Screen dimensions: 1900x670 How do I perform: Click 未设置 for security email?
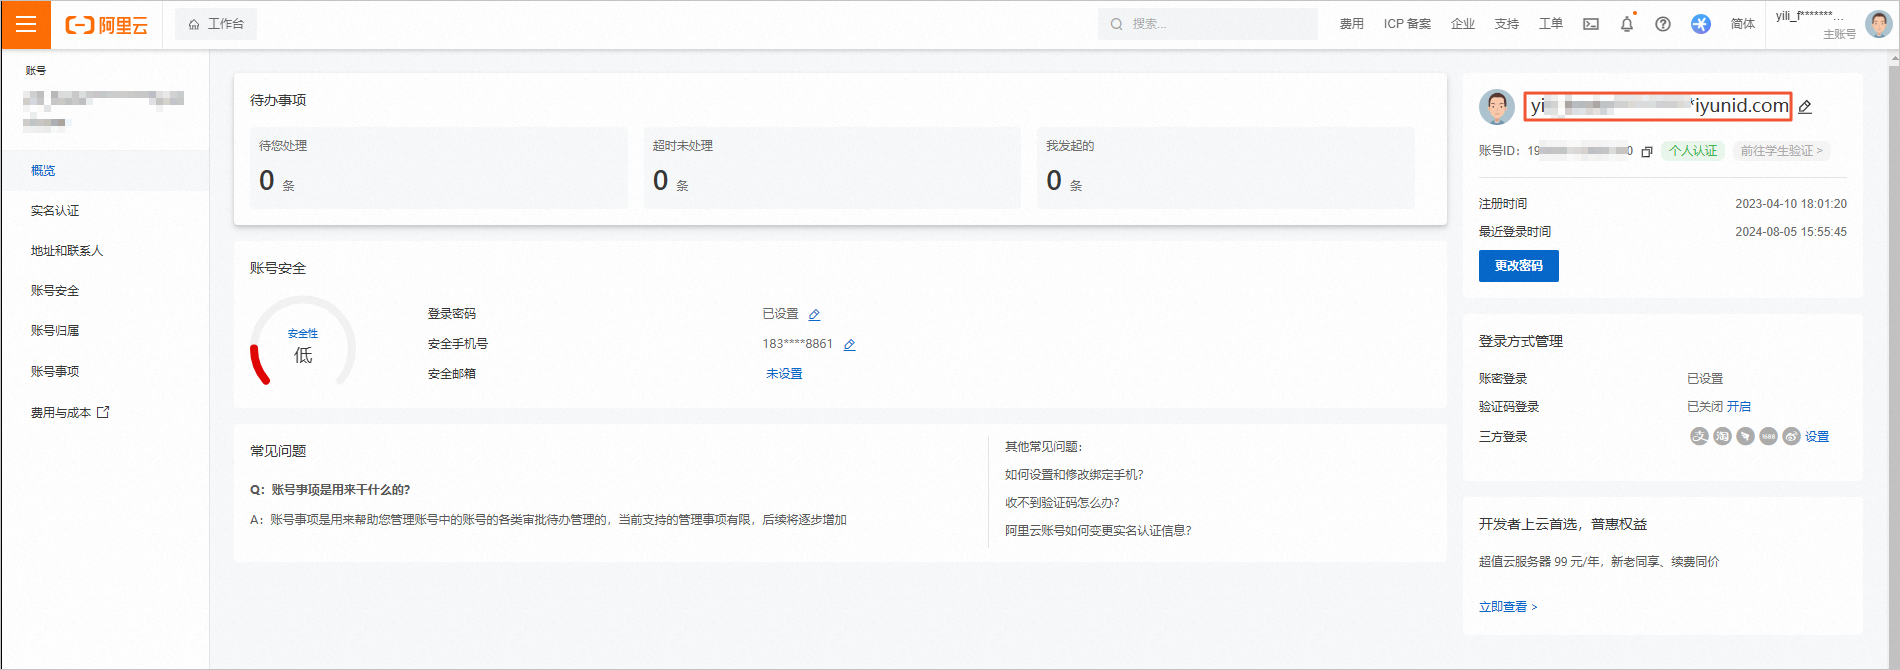tap(784, 374)
